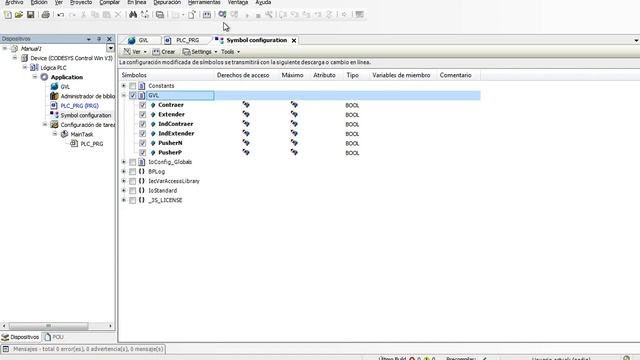Open the Compilar menu
Image resolution: width=640 pixels, height=360 pixels.
point(109,2)
